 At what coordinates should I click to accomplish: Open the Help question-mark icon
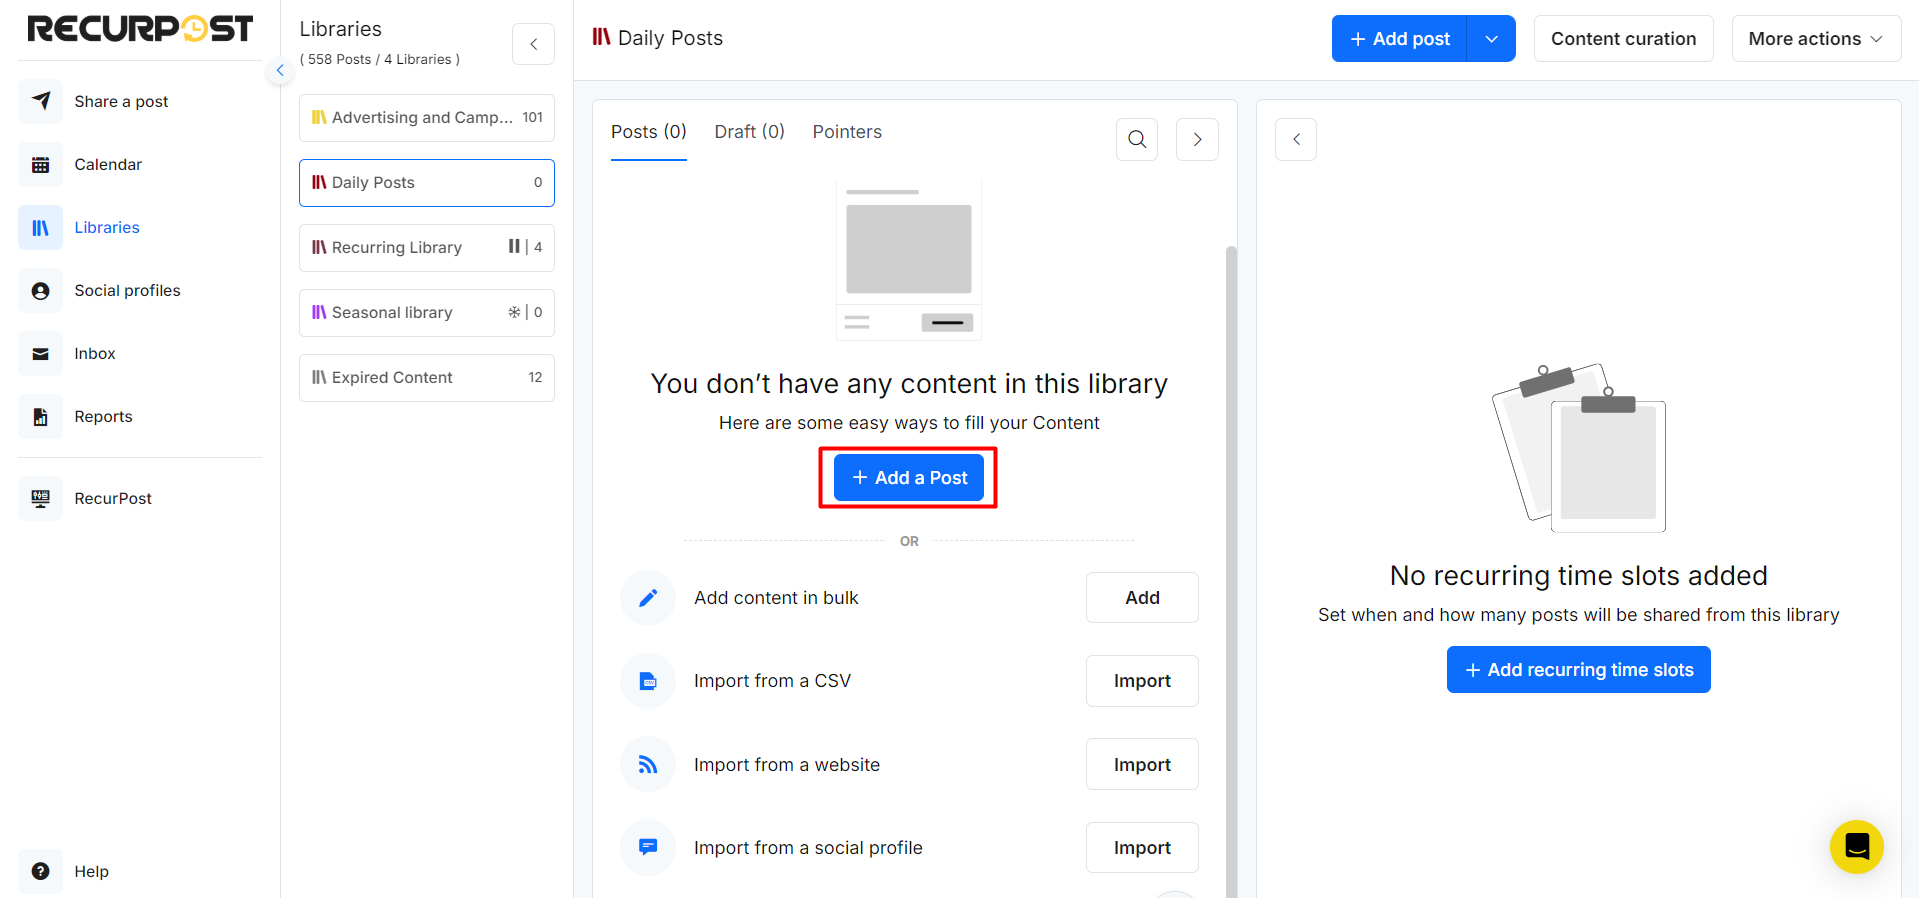(x=40, y=871)
